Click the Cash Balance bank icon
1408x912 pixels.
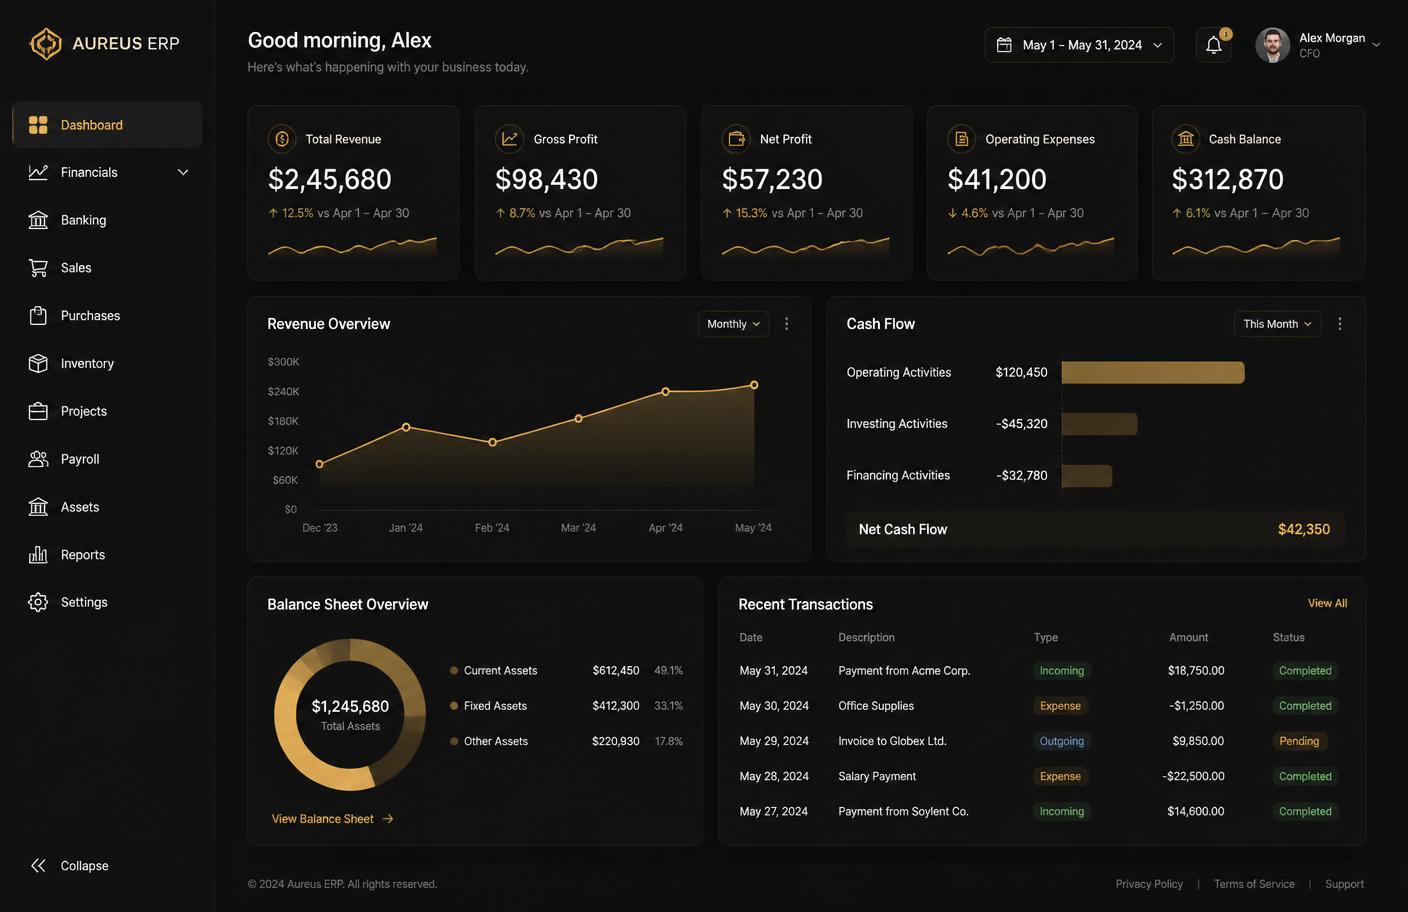pos(1186,139)
